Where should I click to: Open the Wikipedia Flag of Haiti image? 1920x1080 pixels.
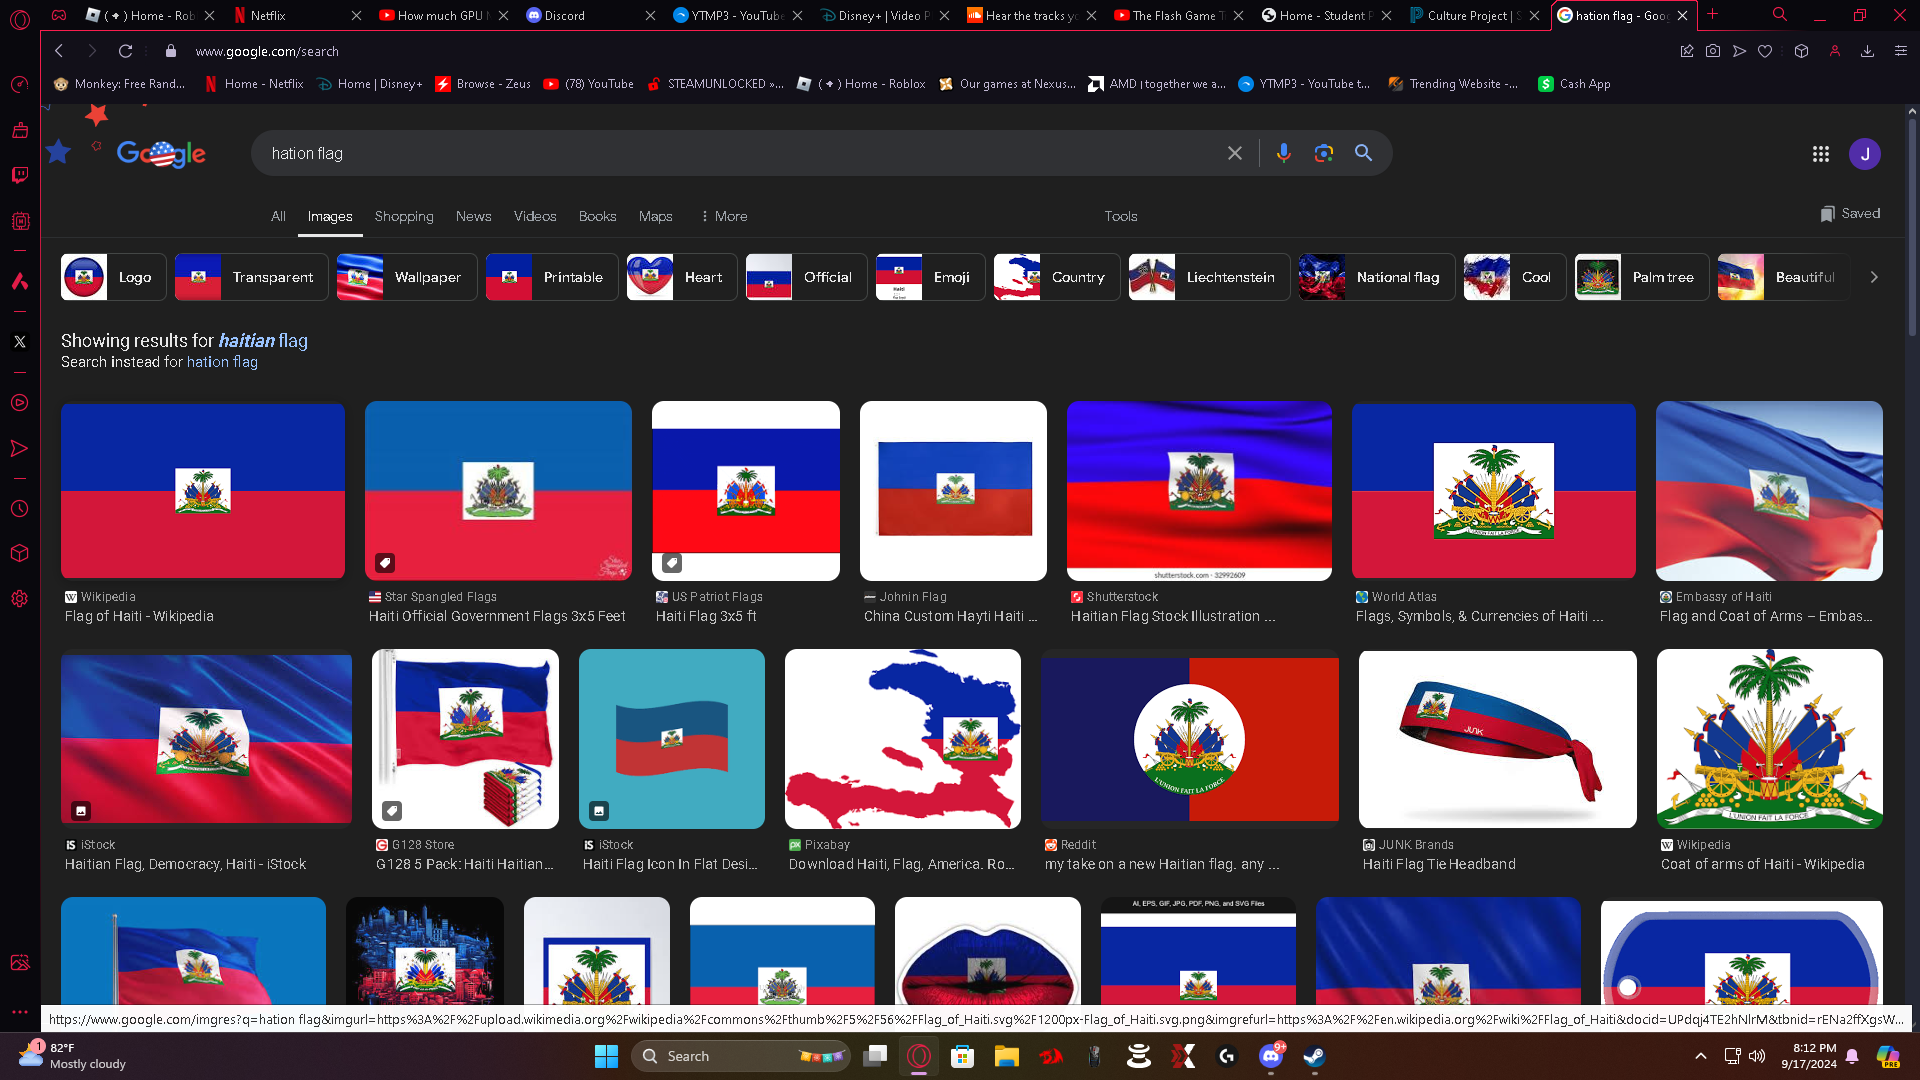[x=203, y=490]
